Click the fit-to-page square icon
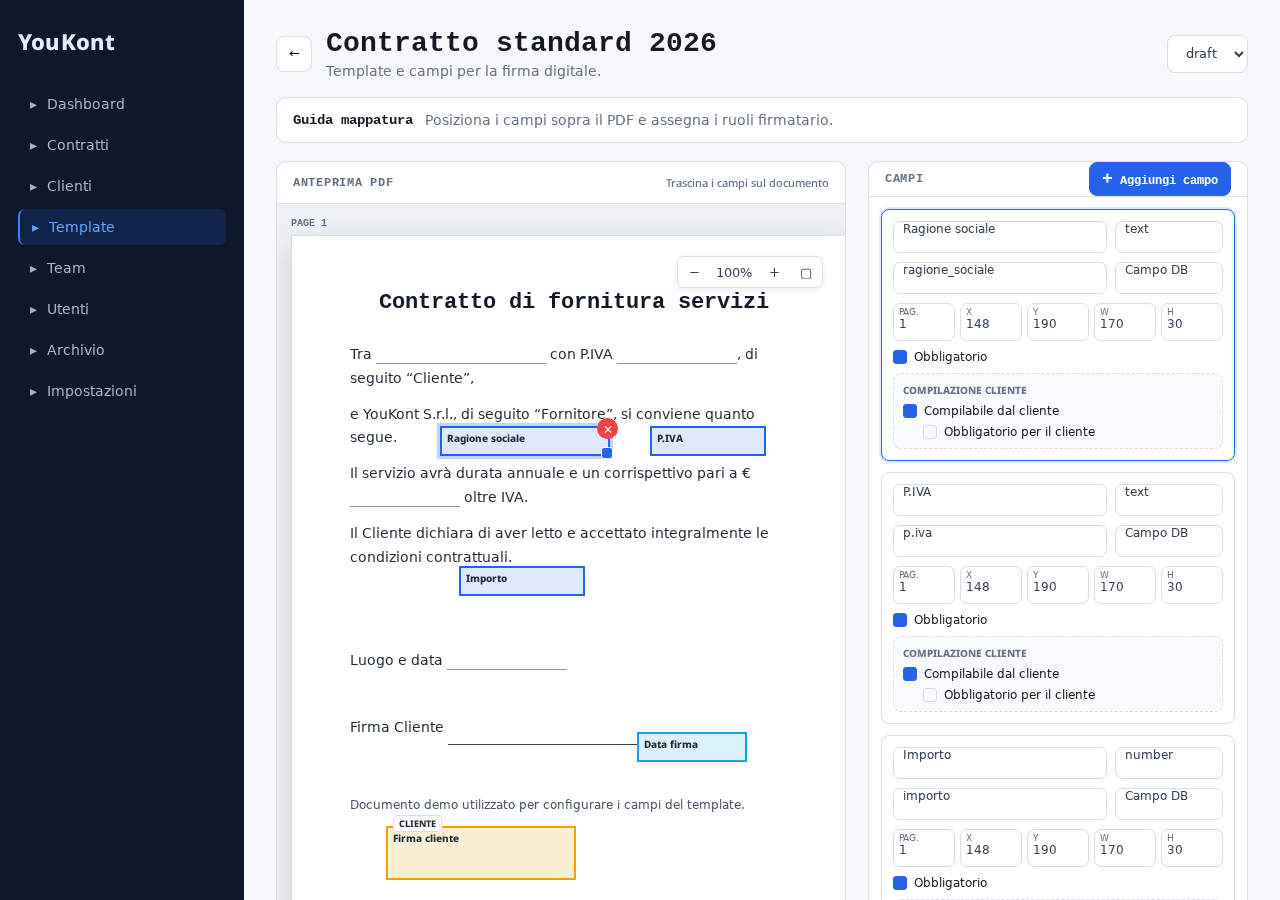 pyautogui.click(x=806, y=272)
